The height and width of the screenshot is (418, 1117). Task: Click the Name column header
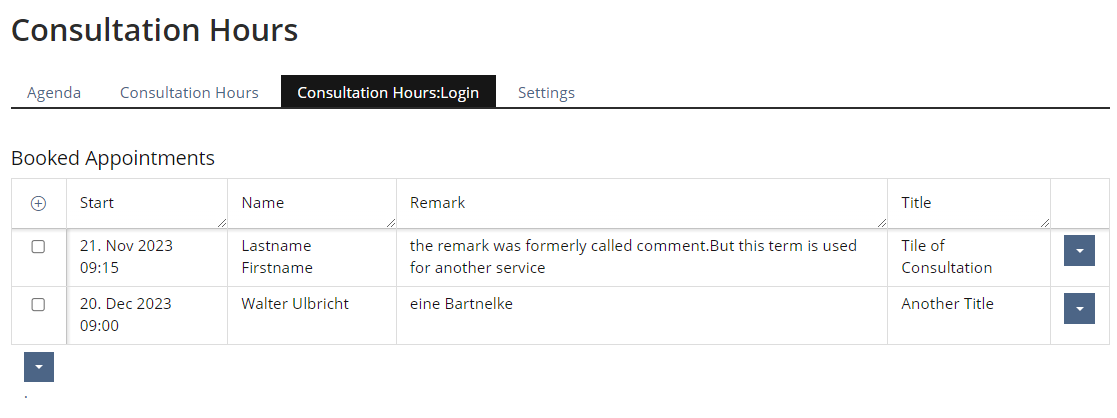(263, 203)
